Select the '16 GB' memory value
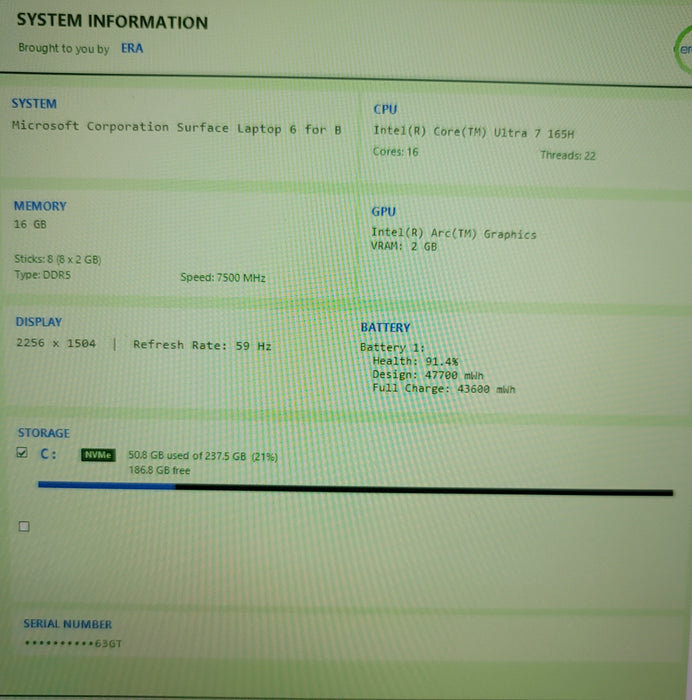The width and height of the screenshot is (692, 700). 30,224
